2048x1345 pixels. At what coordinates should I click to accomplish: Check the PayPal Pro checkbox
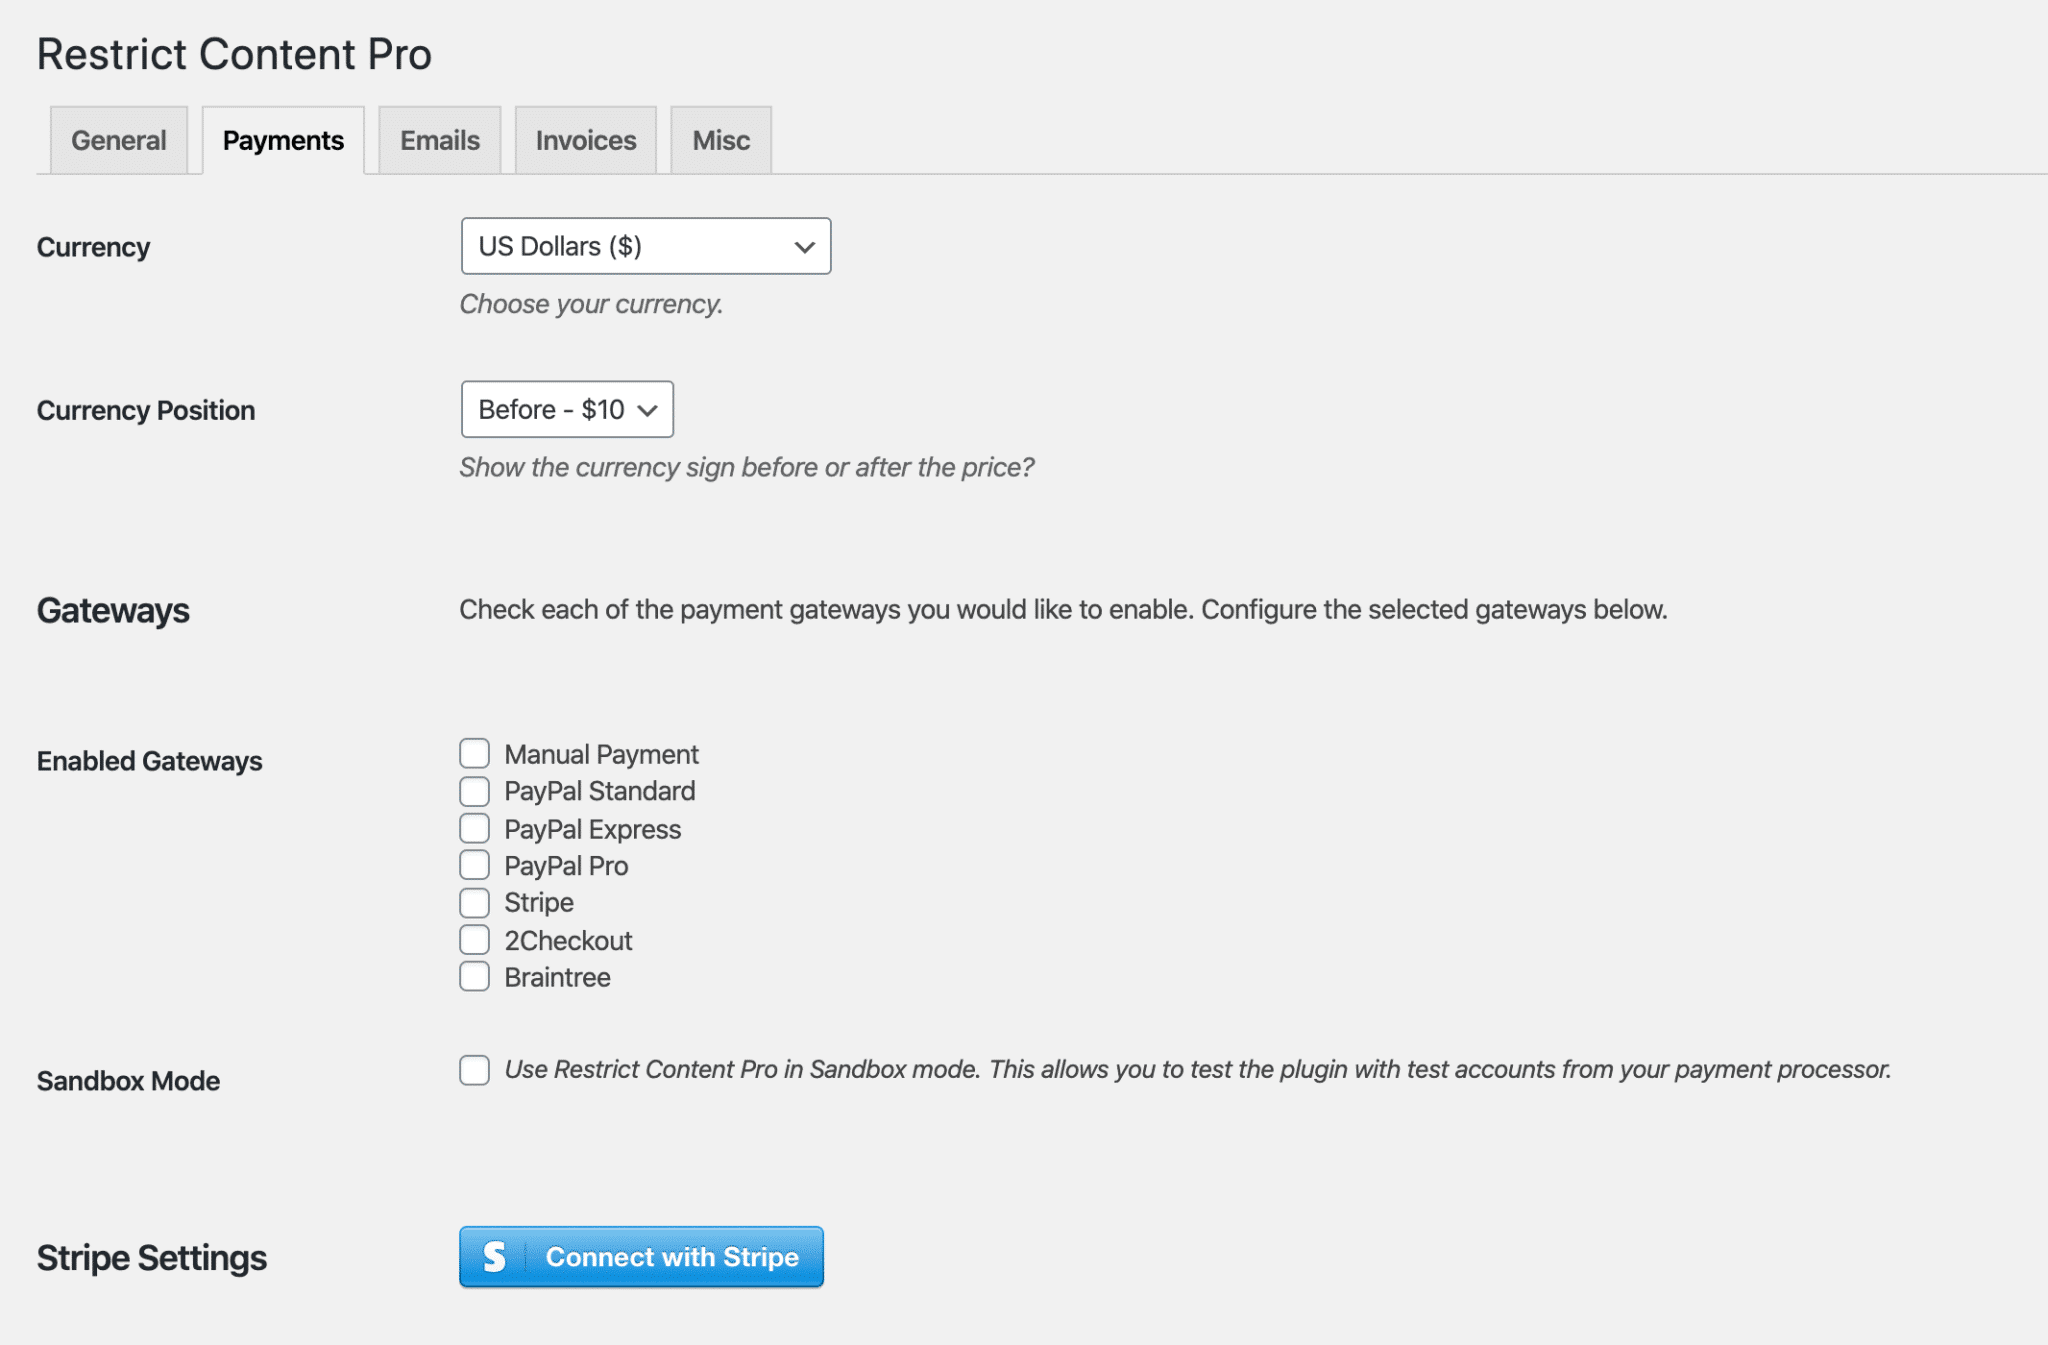pos(474,864)
